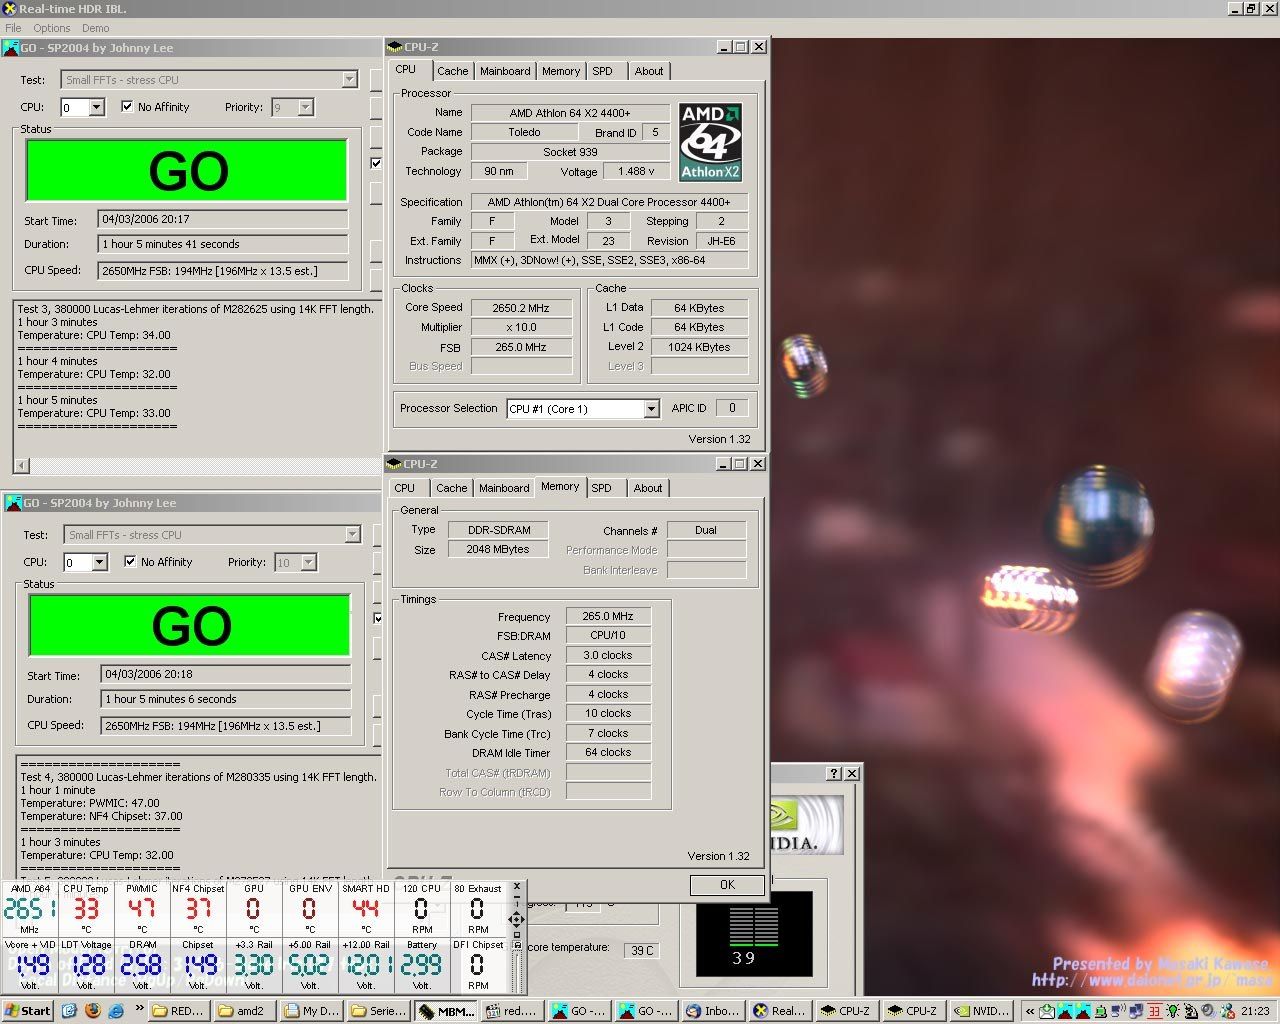Close the MBM dashboard with its X icon
The height and width of the screenshot is (1024, 1280).
pos(517,886)
